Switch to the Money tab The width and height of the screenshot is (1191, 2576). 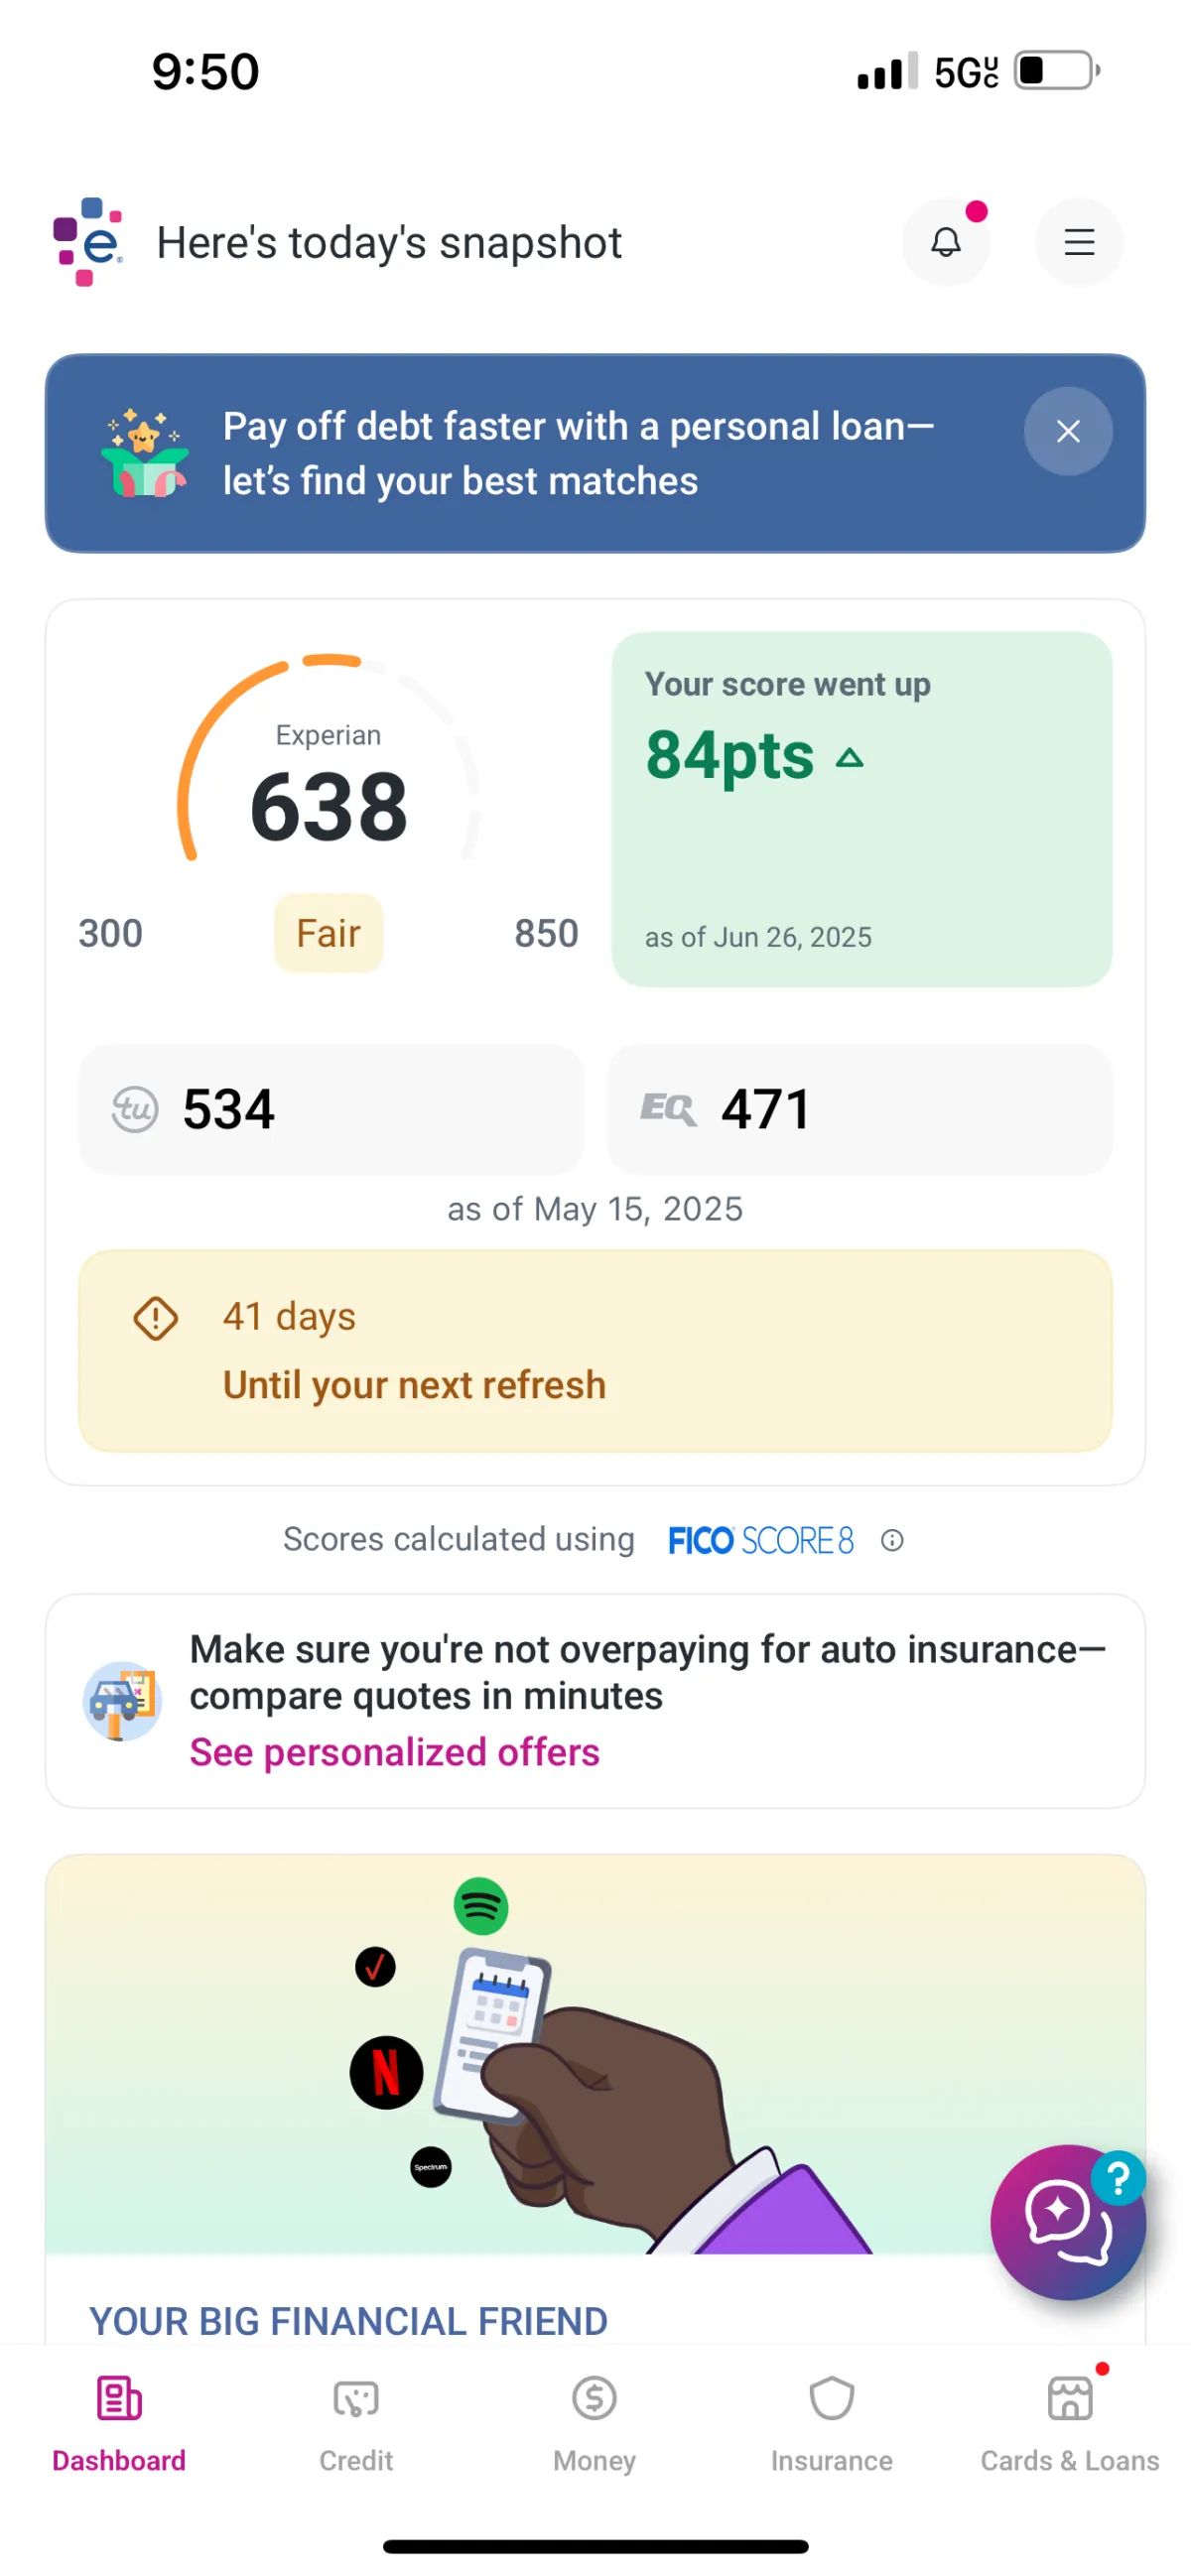(x=594, y=2418)
